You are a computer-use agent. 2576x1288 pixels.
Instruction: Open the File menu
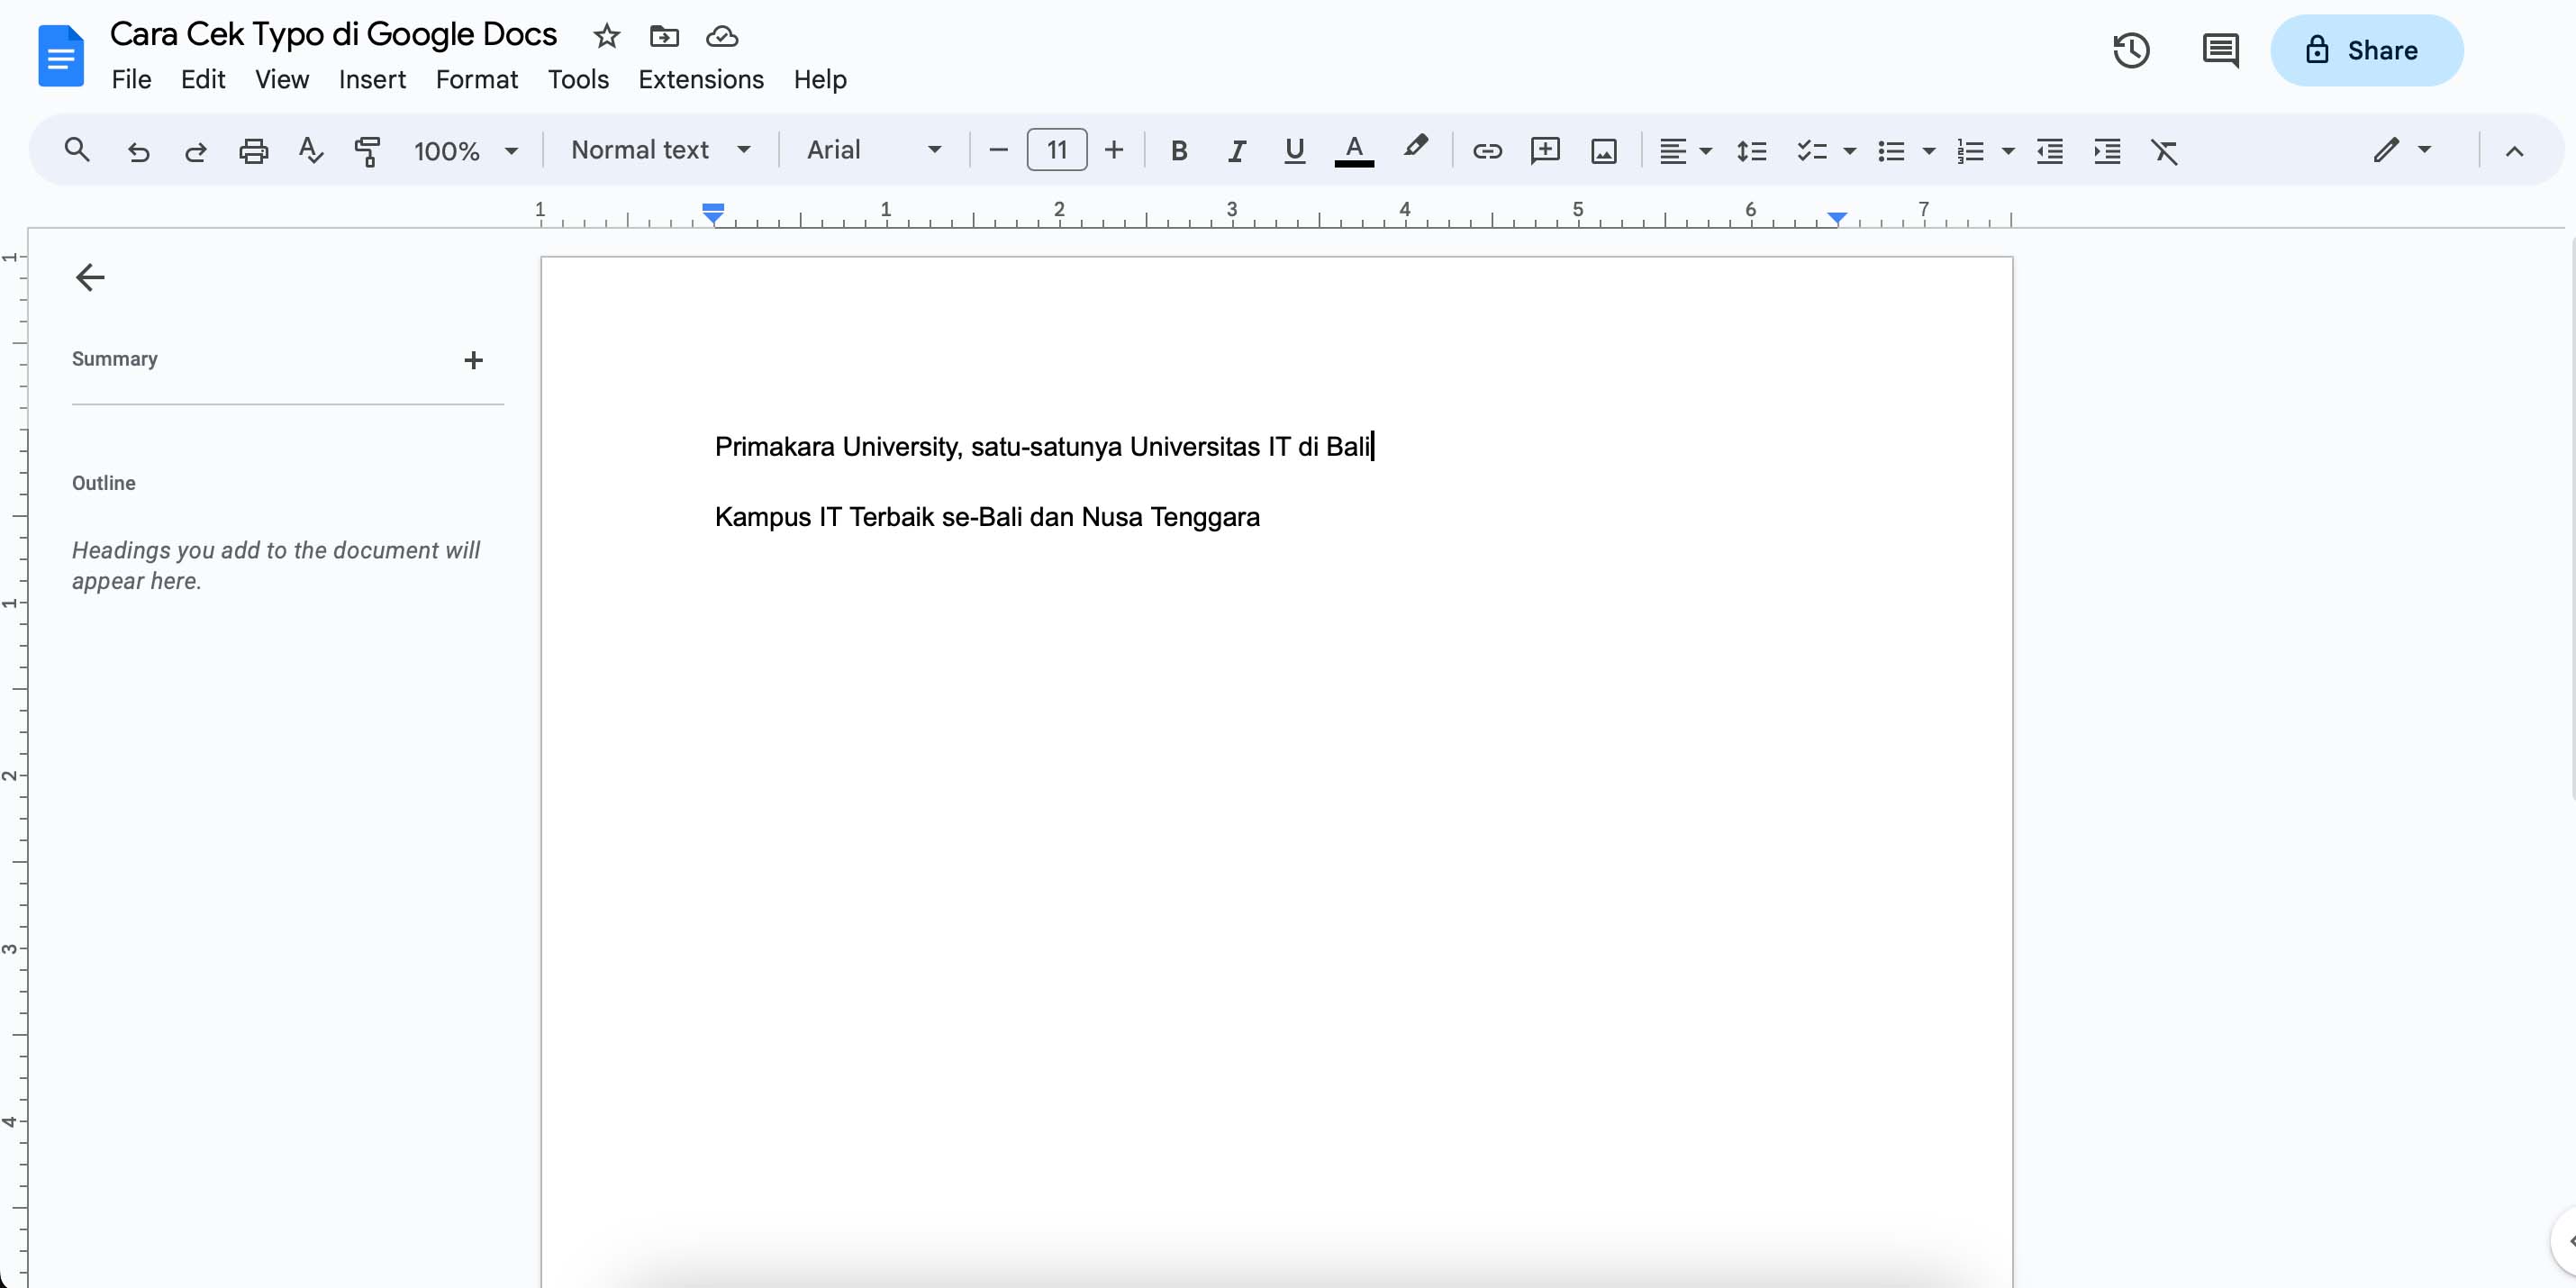click(x=131, y=79)
